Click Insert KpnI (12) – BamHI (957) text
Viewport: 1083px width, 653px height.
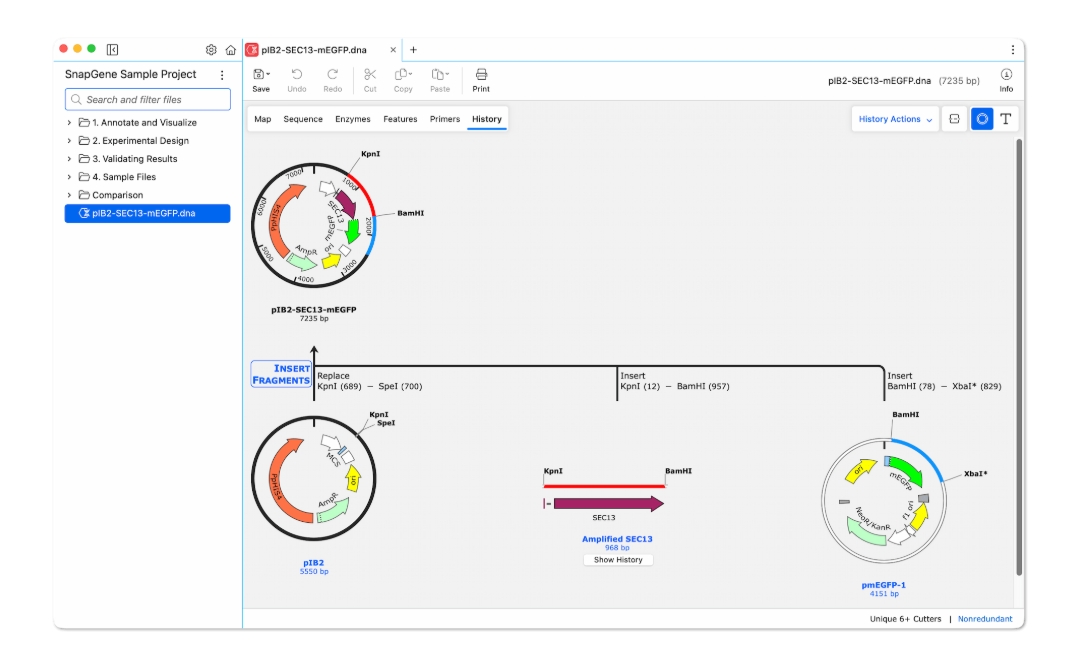point(675,381)
